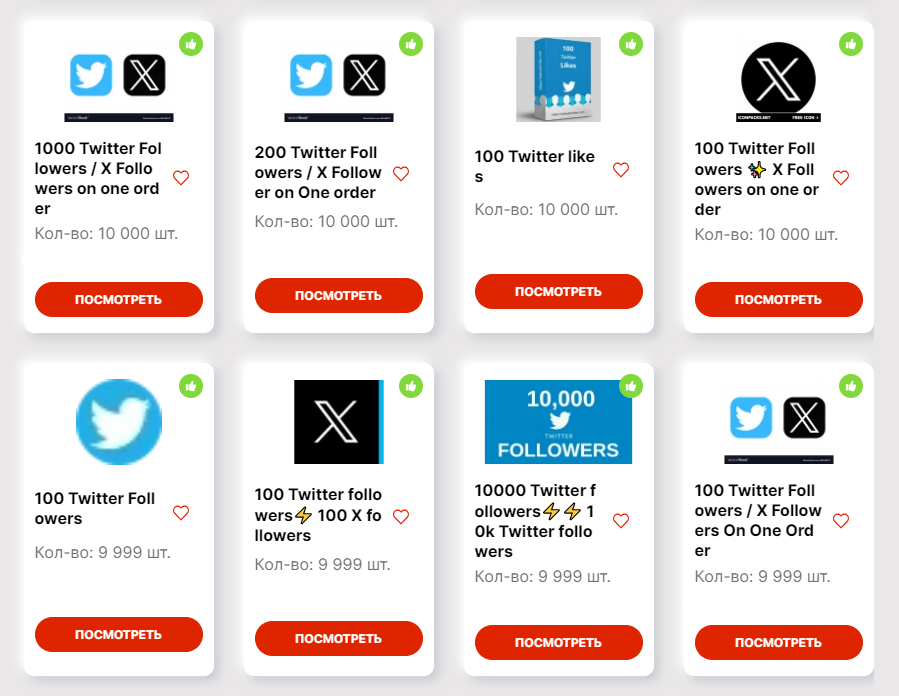The width and height of the screenshot is (899, 696).
Task: Click Посмотреть on 200 Twitter Followers card
Action: tap(339, 295)
